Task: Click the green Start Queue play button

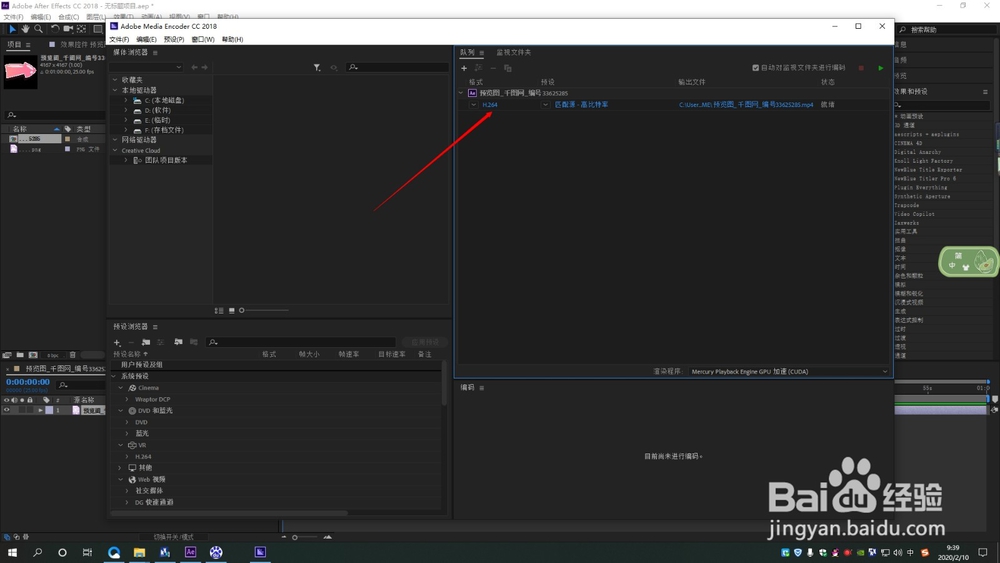Action: (x=881, y=68)
